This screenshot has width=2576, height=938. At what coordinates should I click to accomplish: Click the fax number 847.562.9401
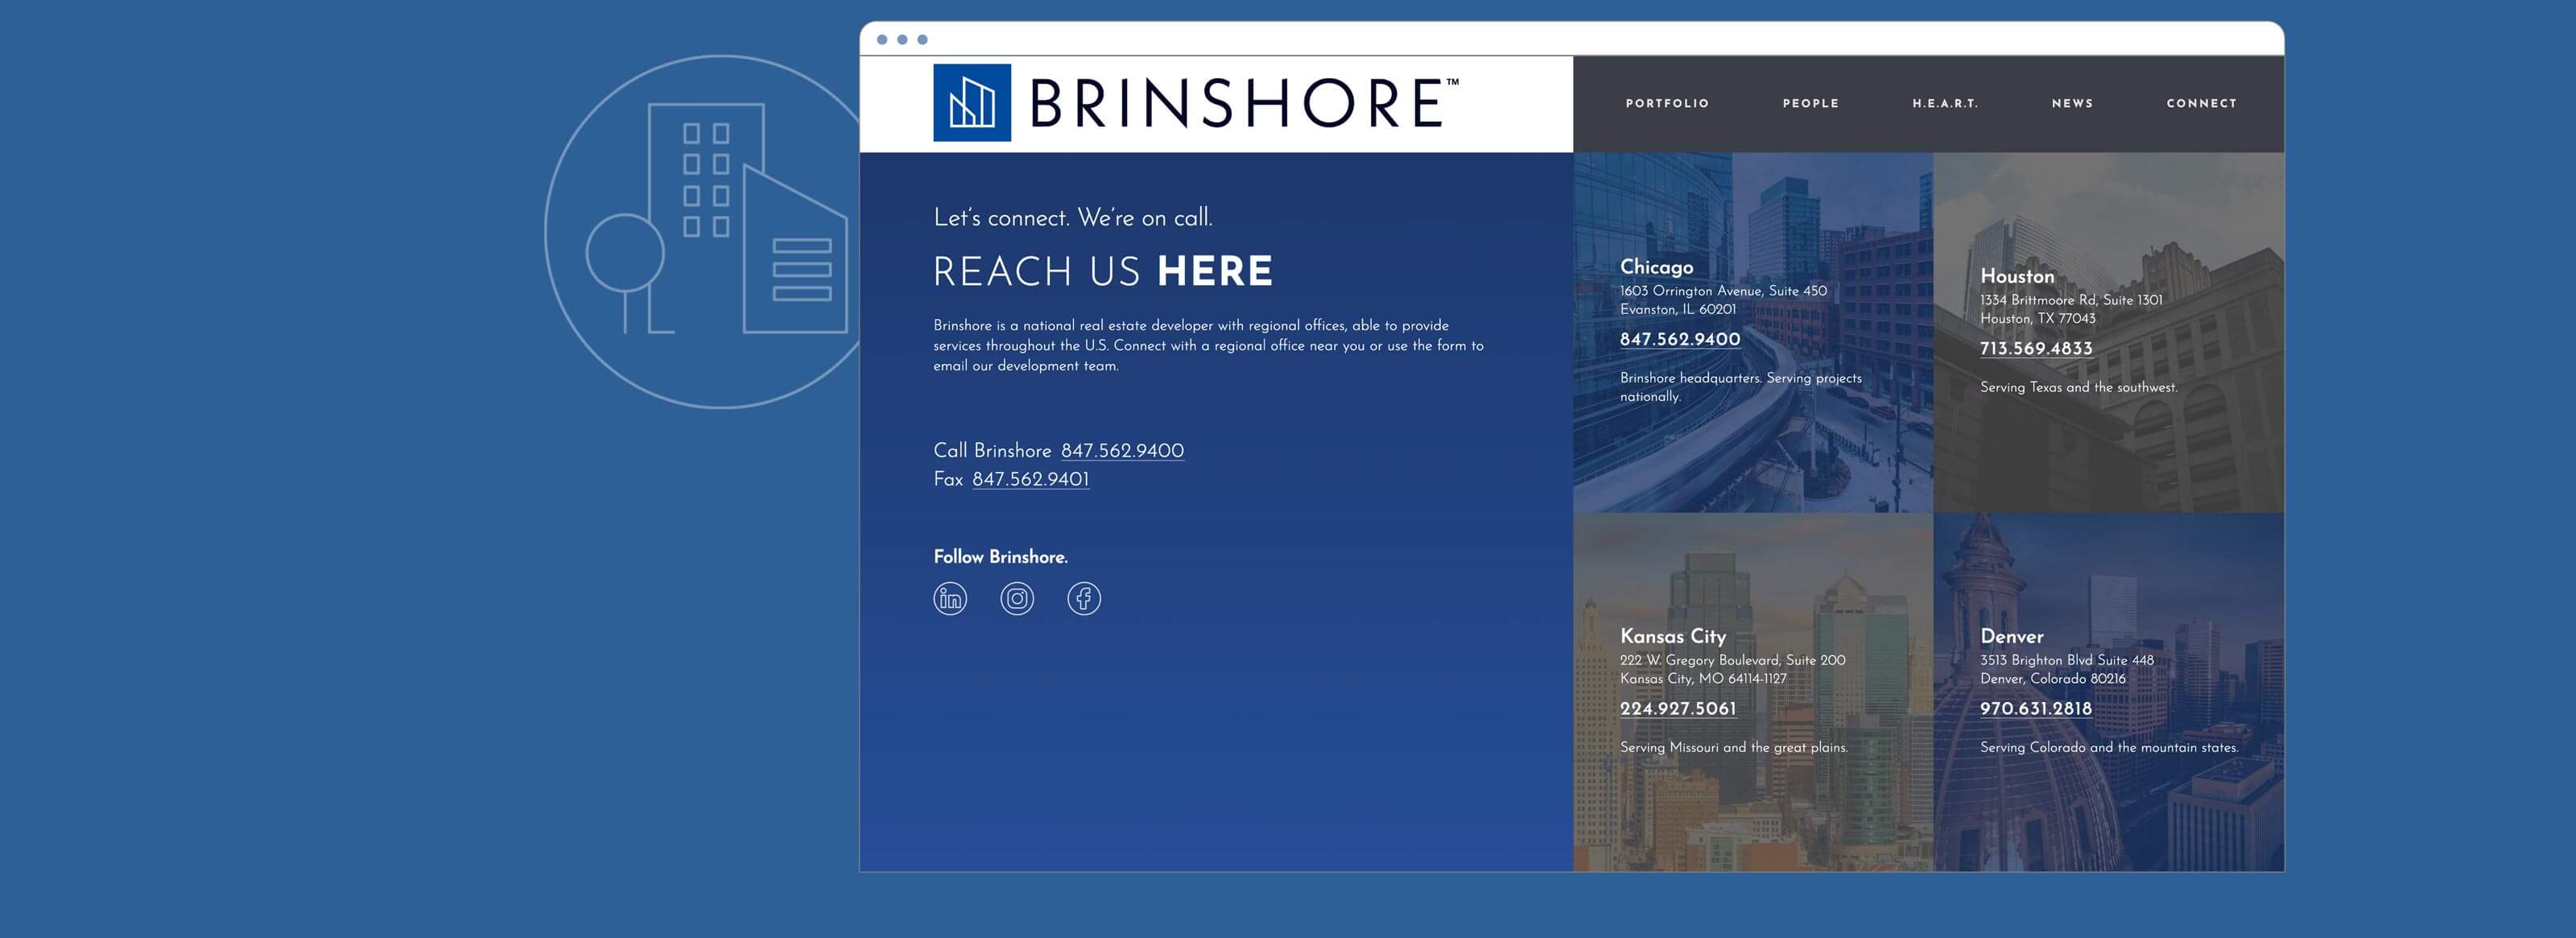click(1030, 480)
